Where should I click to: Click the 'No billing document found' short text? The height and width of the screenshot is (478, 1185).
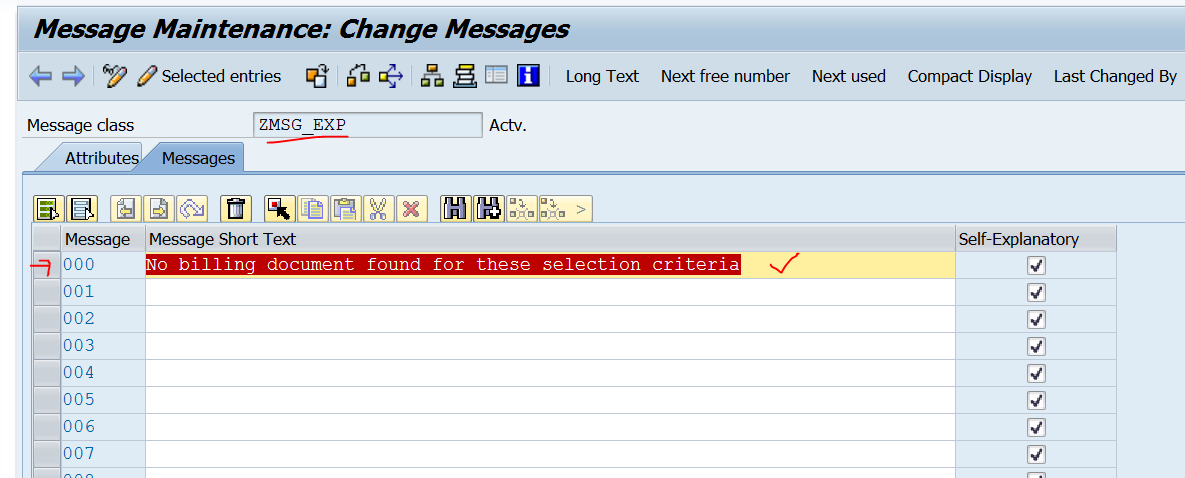443,265
